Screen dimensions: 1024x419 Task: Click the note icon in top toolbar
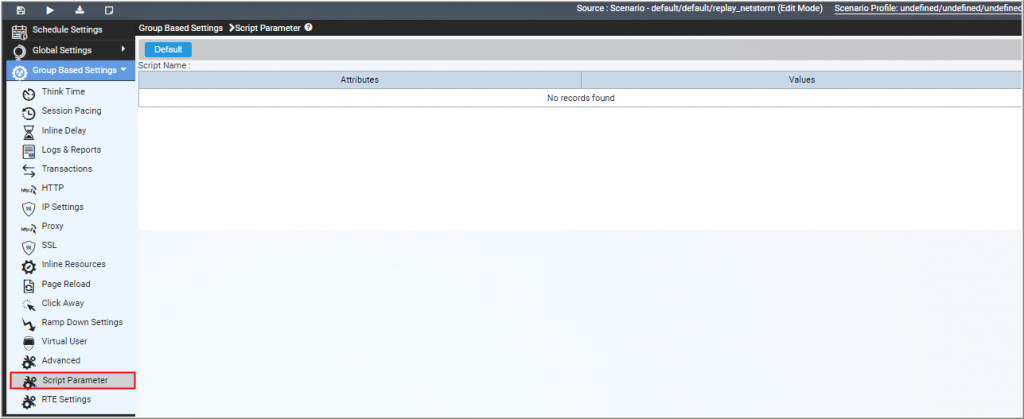pyautogui.click(x=109, y=10)
